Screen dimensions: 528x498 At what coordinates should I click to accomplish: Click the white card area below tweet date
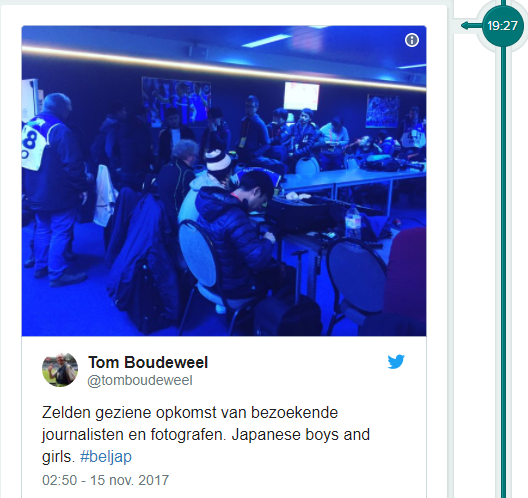(224, 493)
